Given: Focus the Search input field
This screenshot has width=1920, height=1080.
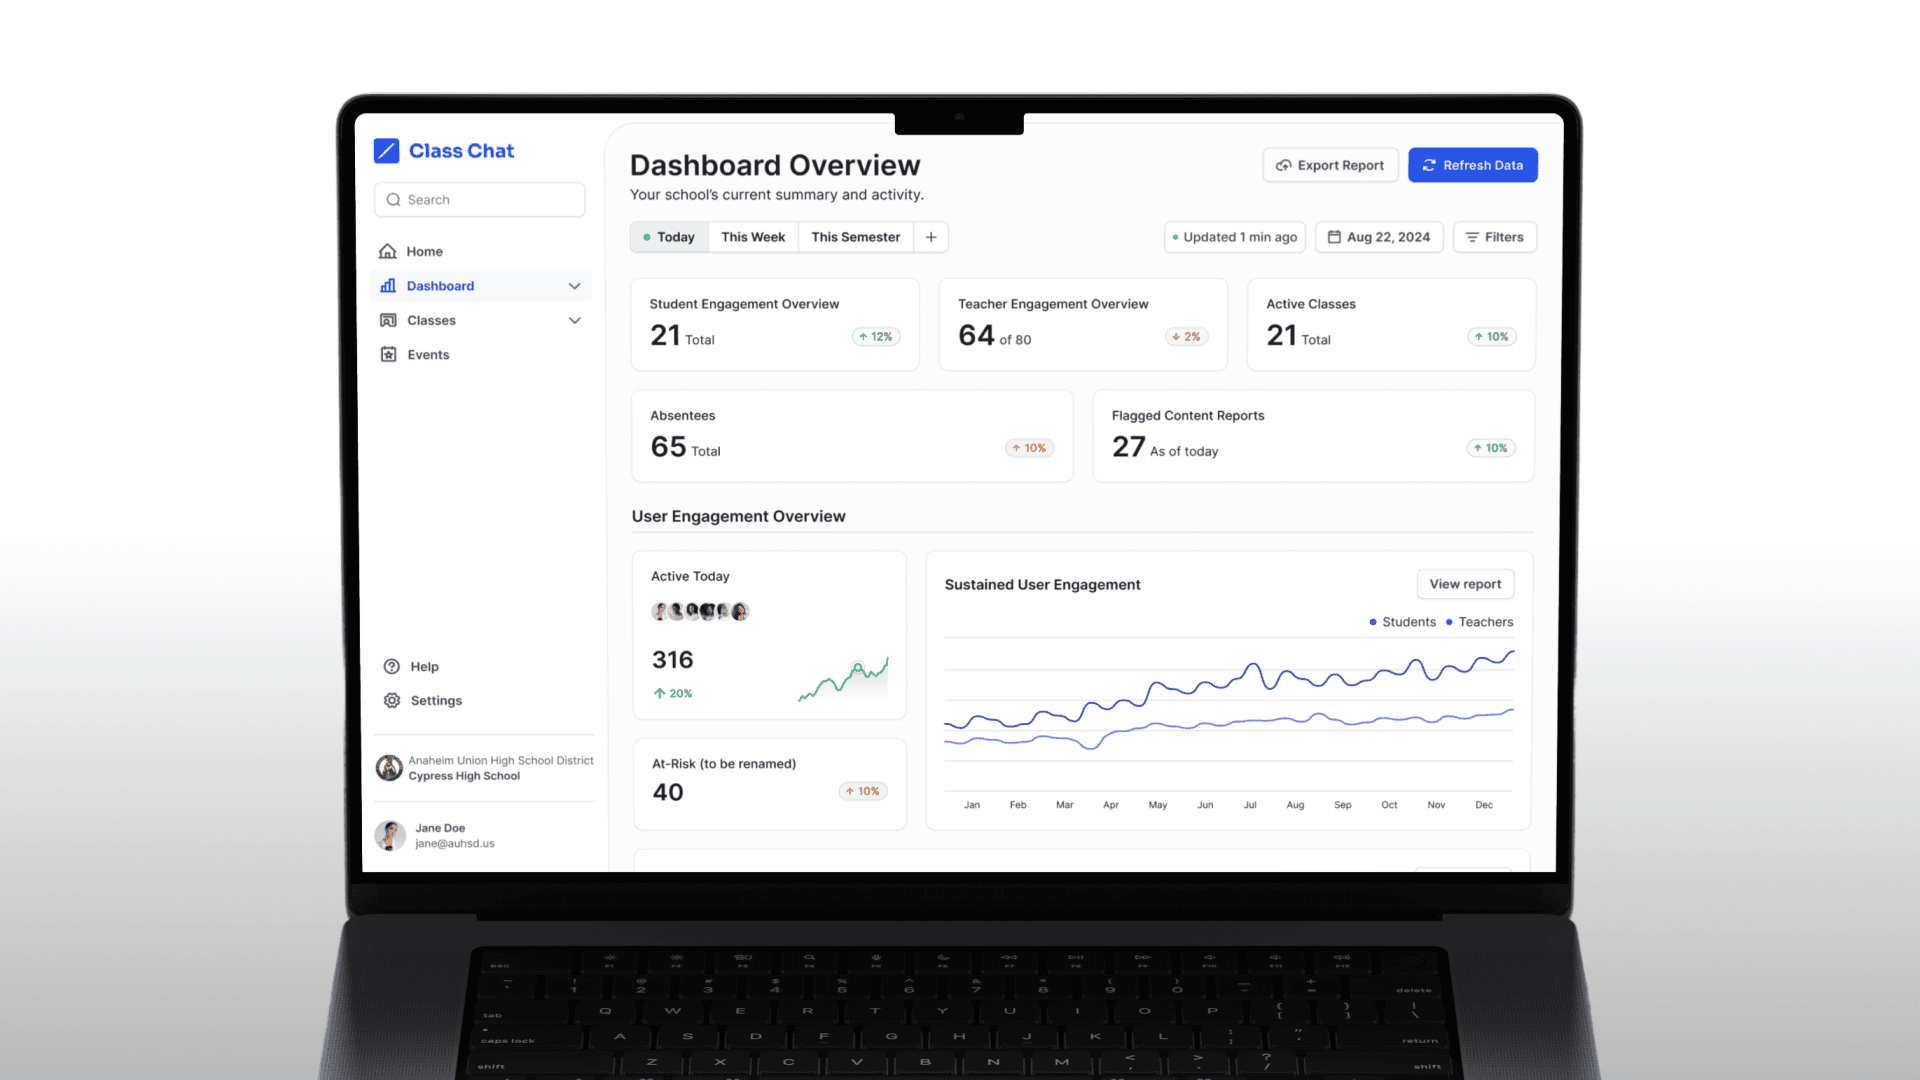Looking at the screenshot, I should click(480, 200).
